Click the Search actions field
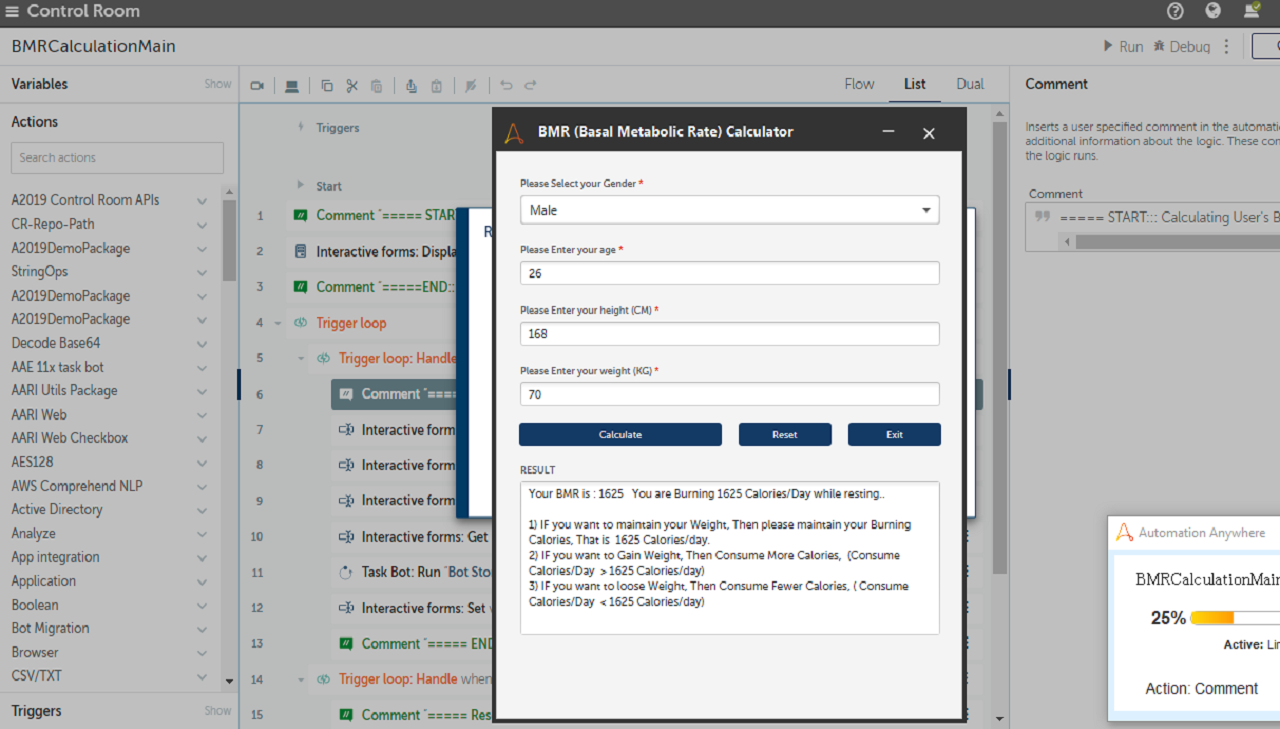 coord(117,158)
